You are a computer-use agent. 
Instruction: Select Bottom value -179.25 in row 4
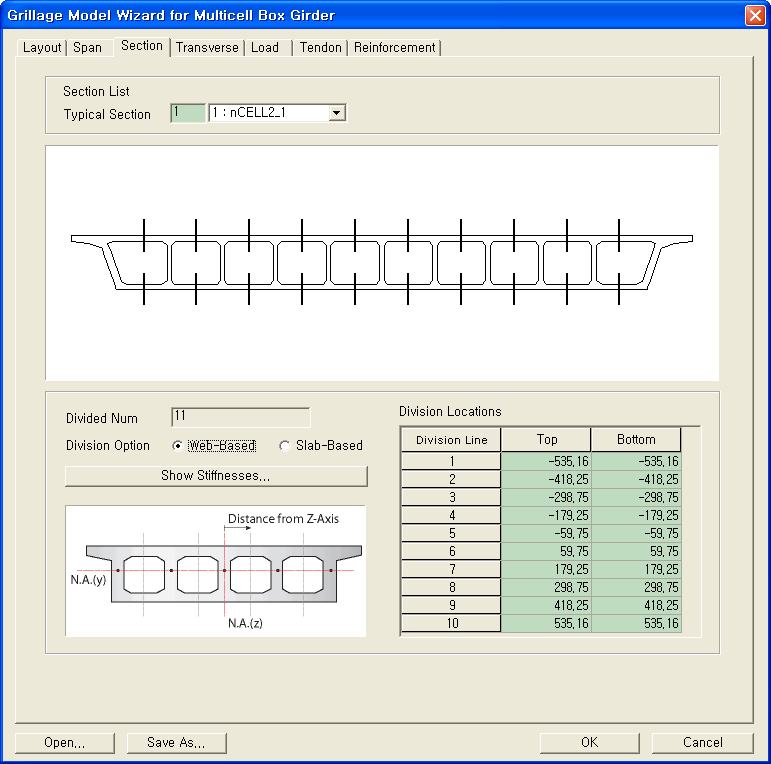tap(636, 515)
